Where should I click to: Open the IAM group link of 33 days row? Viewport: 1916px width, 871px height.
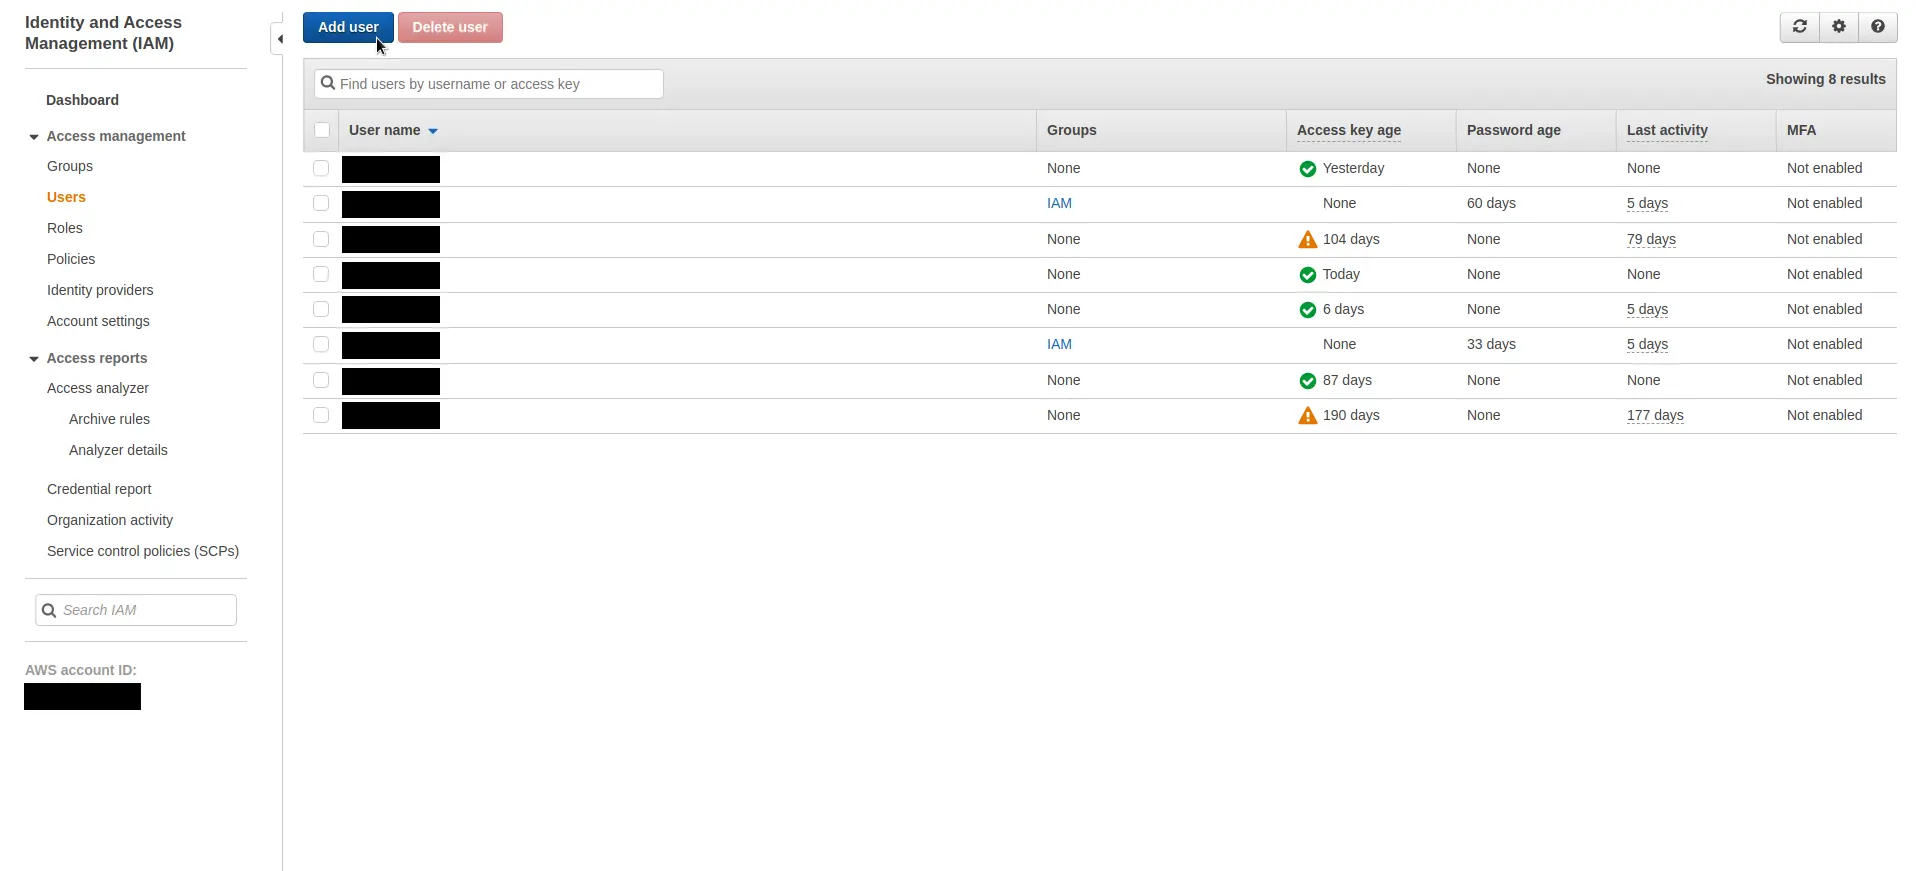click(1059, 344)
